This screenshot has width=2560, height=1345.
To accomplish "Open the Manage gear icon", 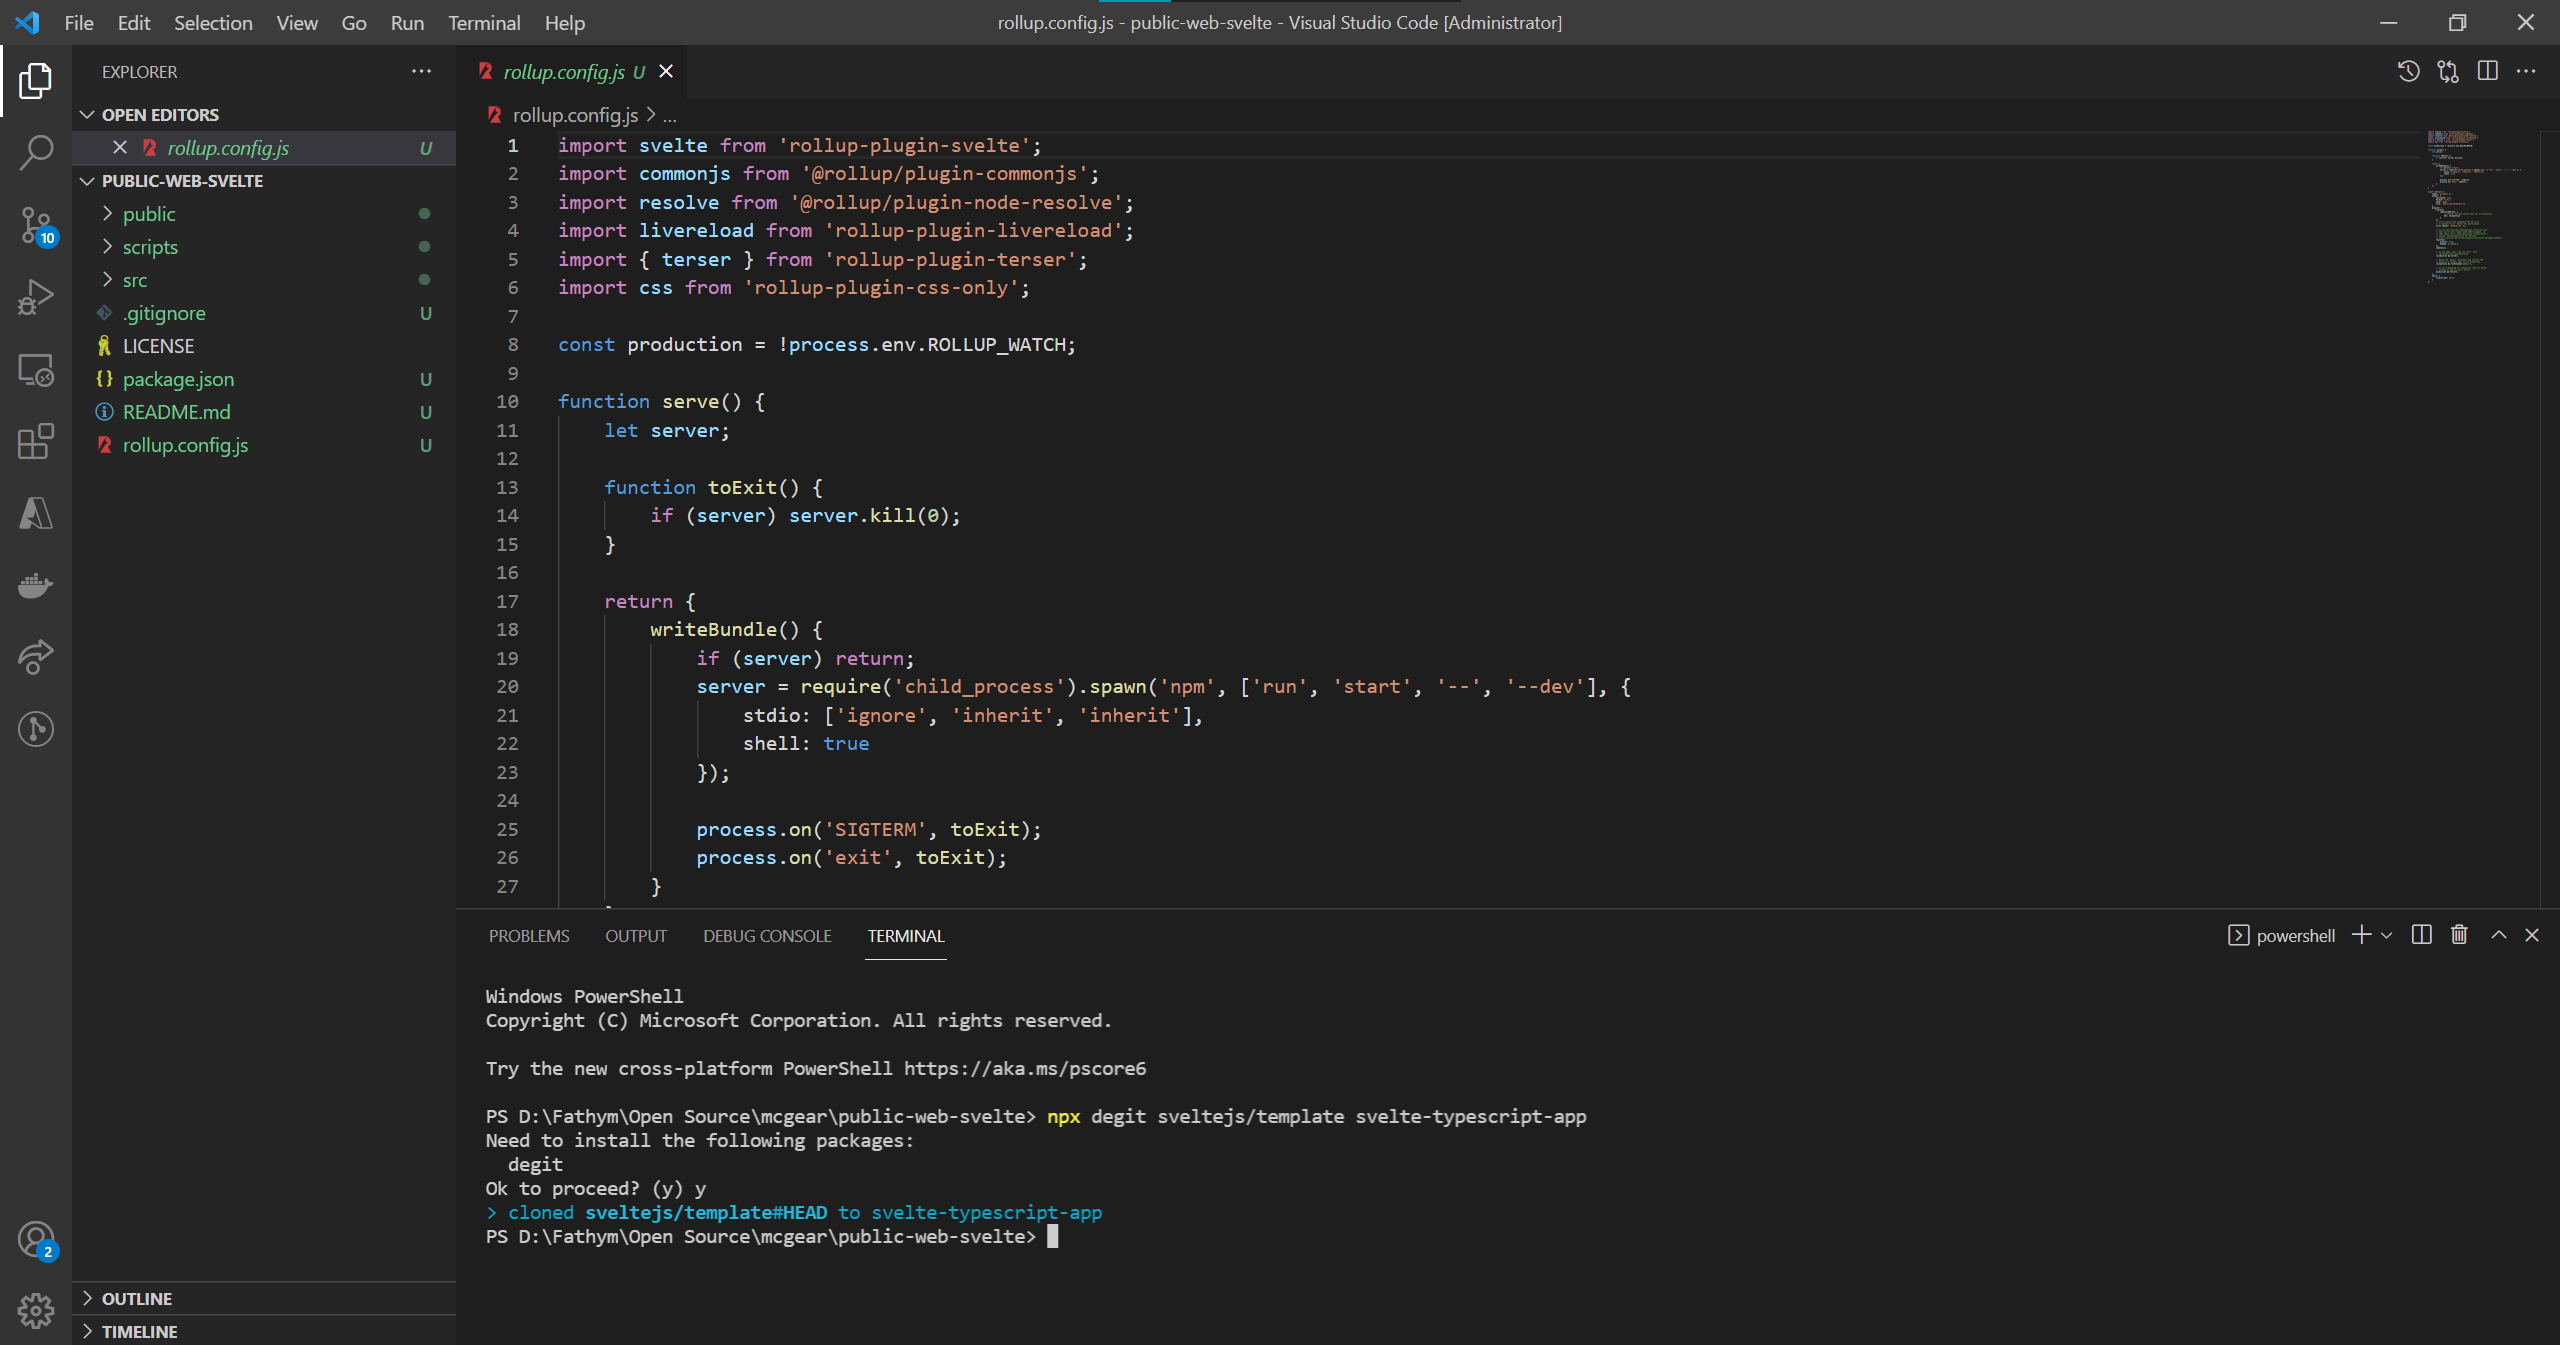I will [36, 1310].
